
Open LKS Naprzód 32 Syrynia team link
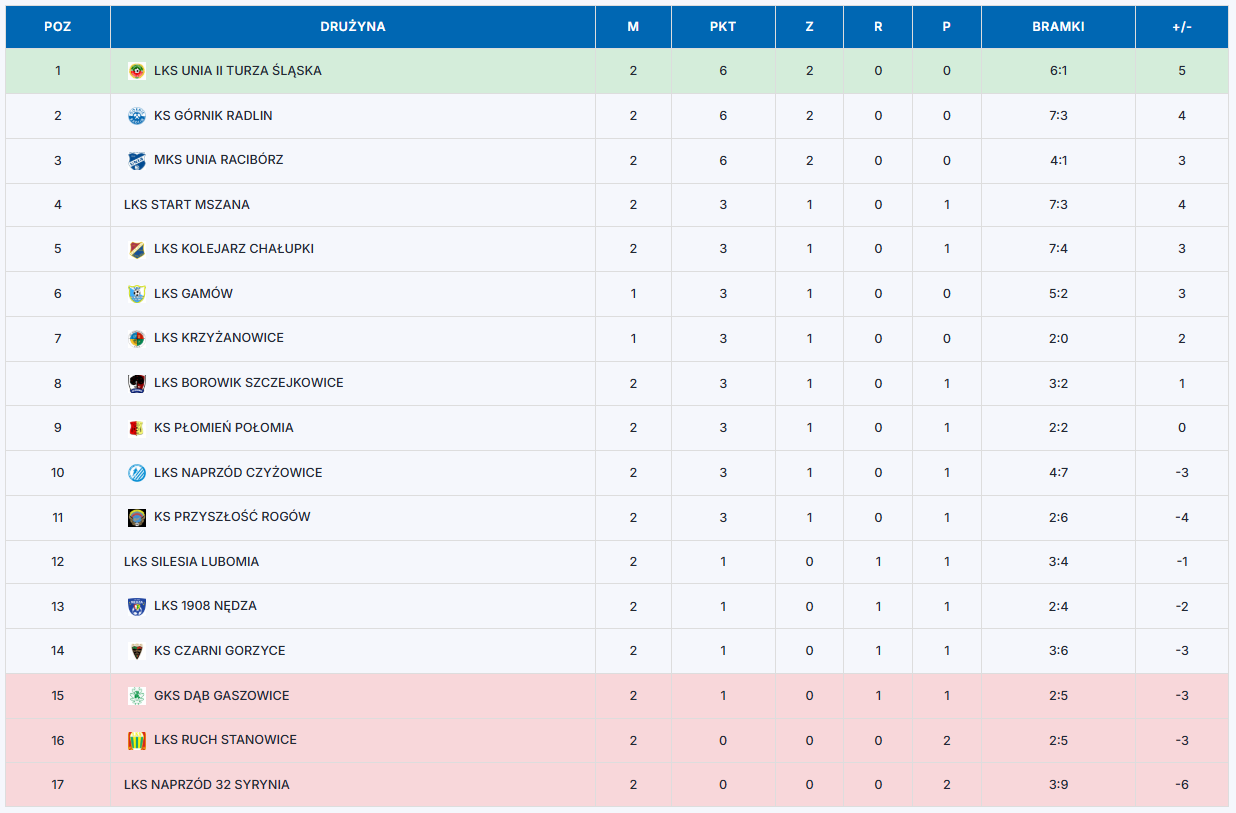pyautogui.click(x=207, y=785)
